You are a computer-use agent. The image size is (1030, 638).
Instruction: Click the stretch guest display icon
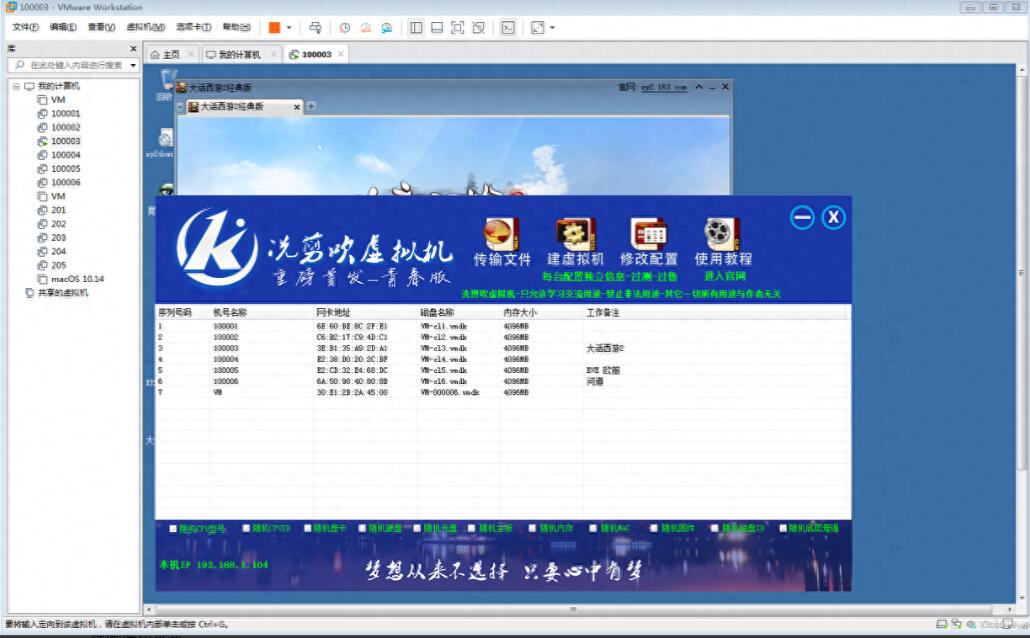click(x=537, y=28)
